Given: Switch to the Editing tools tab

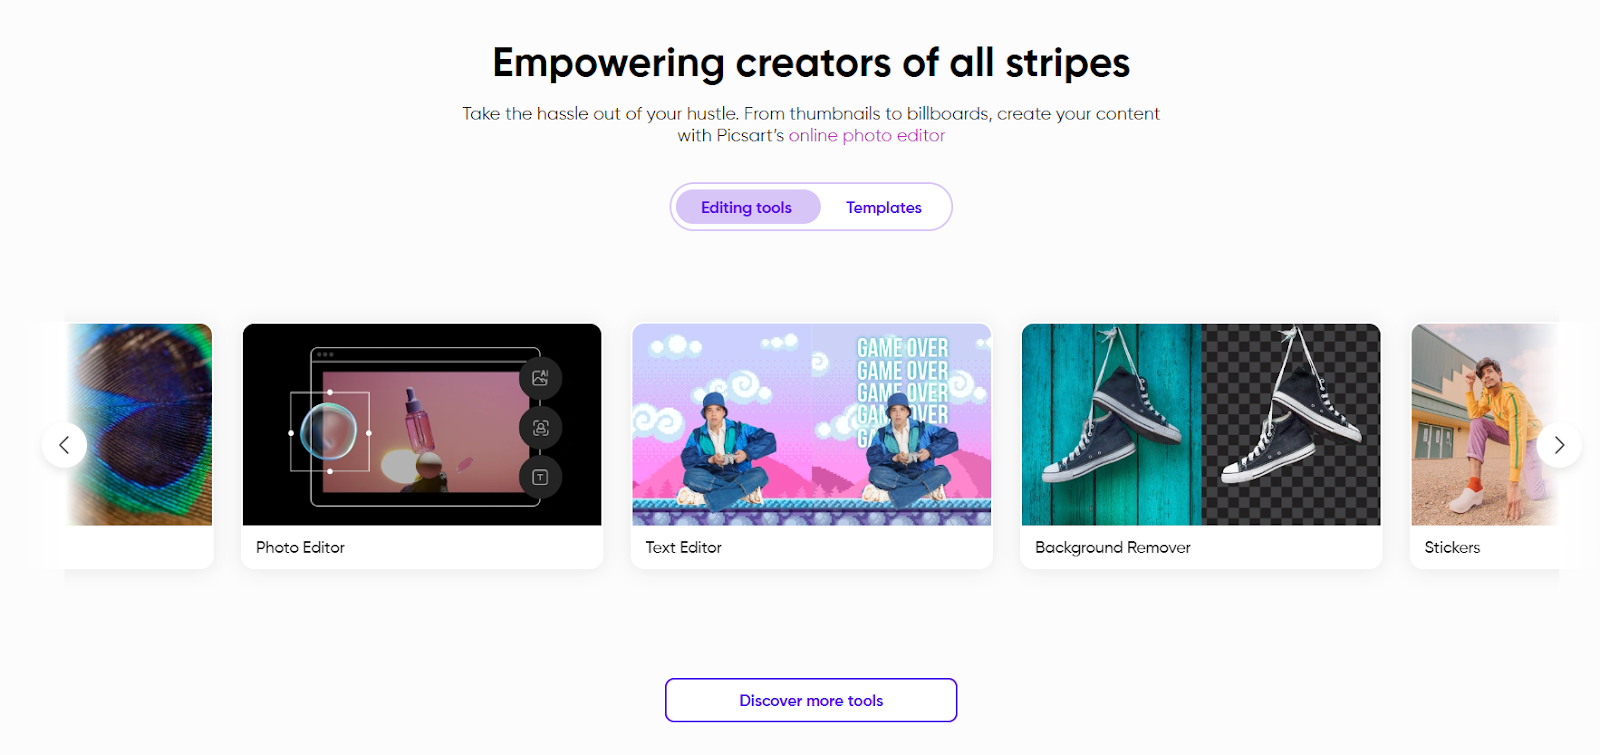Looking at the screenshot, I should 747,207.
